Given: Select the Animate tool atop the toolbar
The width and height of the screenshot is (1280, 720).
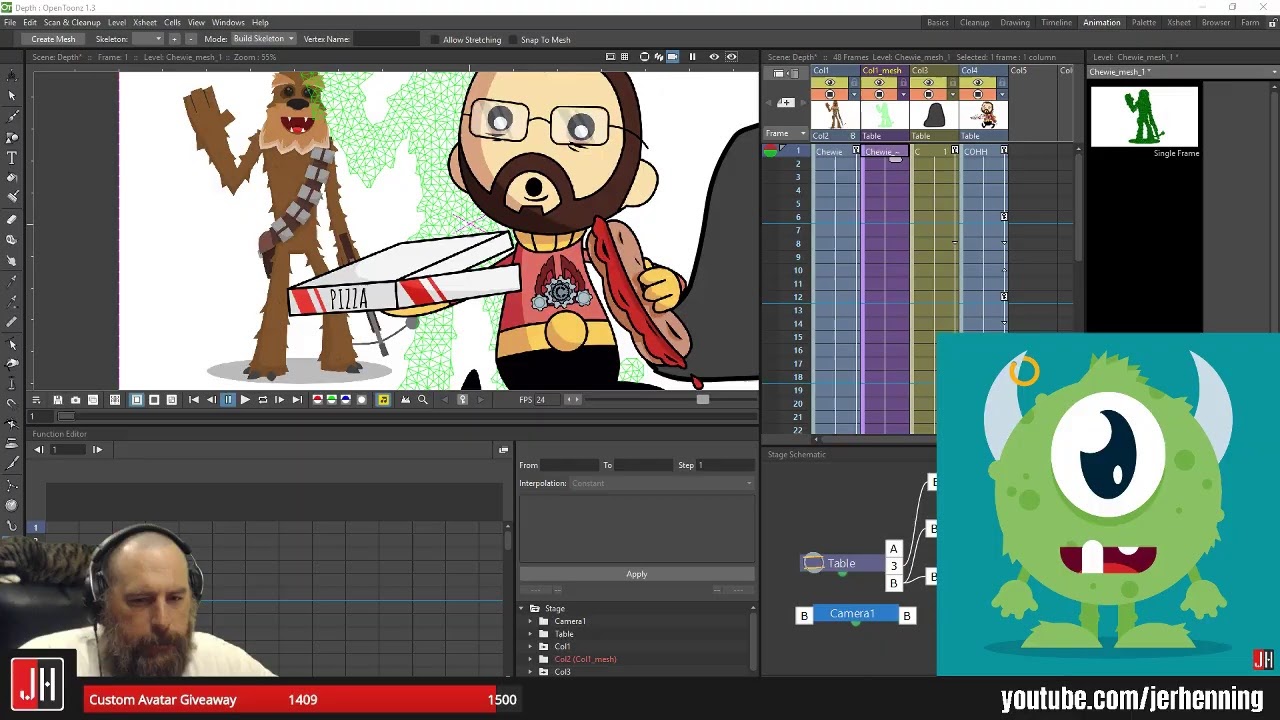Looking at the screenshot, I should click(x=12, y=75).
